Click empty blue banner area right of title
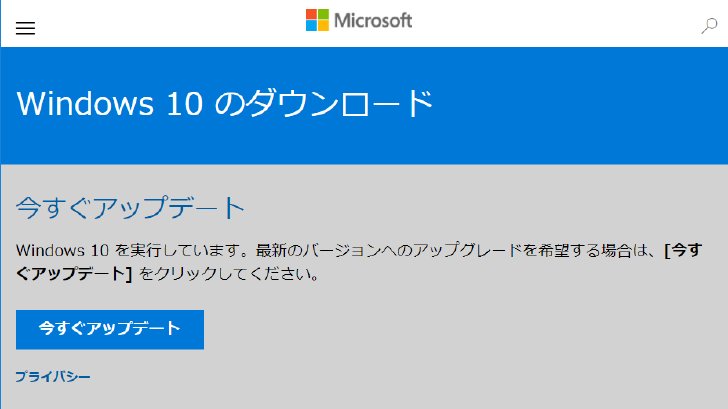The width and height of the screenshot is (728, 409). pos(580,104)
